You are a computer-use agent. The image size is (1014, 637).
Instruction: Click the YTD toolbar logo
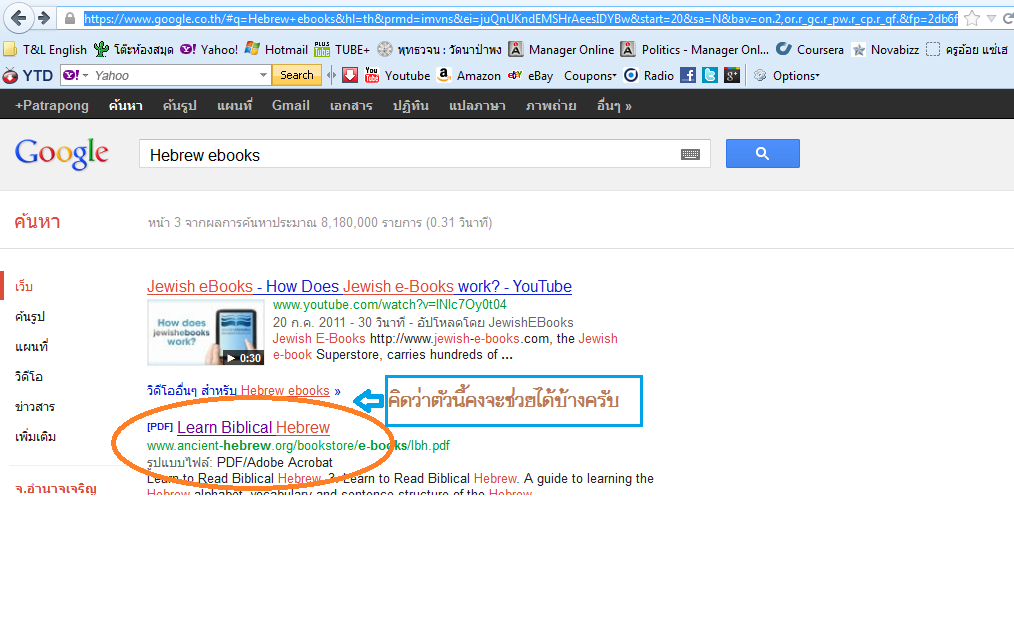[x=28, y=76]
